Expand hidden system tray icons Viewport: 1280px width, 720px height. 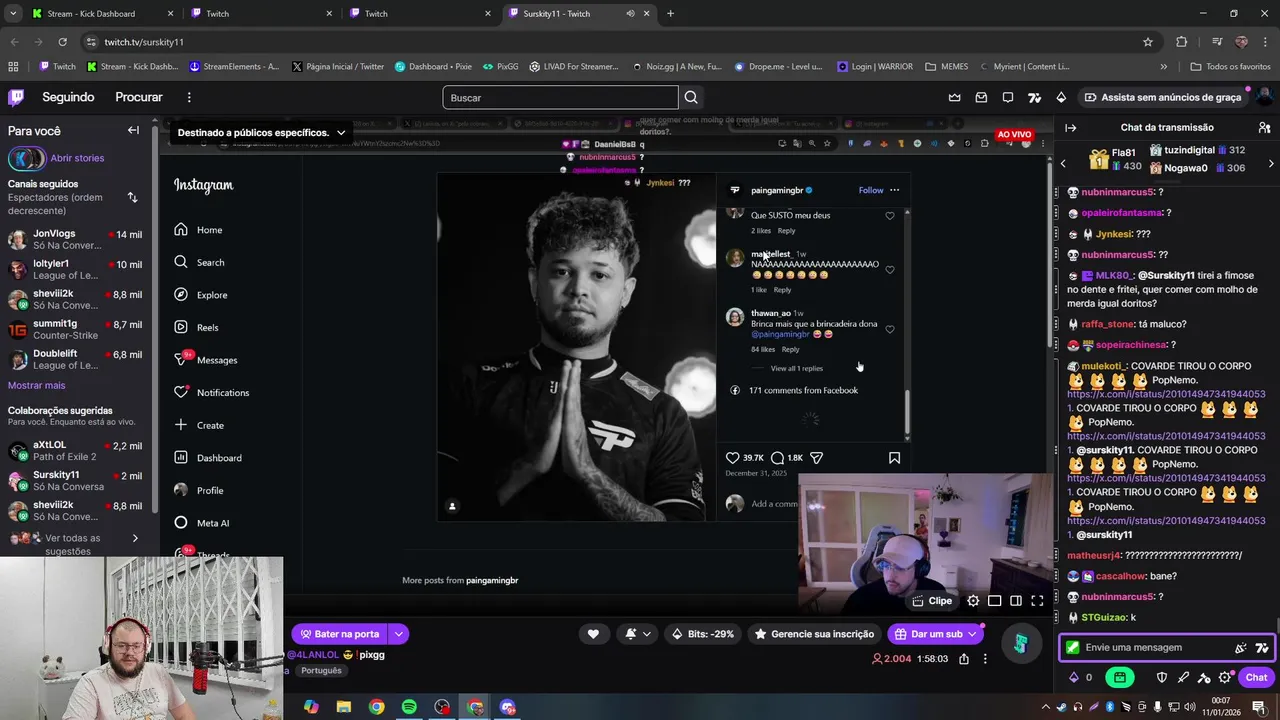click(1044, 707)
